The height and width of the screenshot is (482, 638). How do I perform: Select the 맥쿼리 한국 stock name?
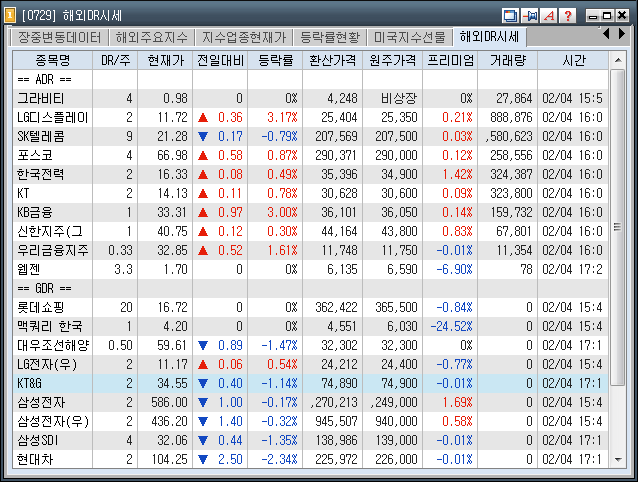point(50,327)
